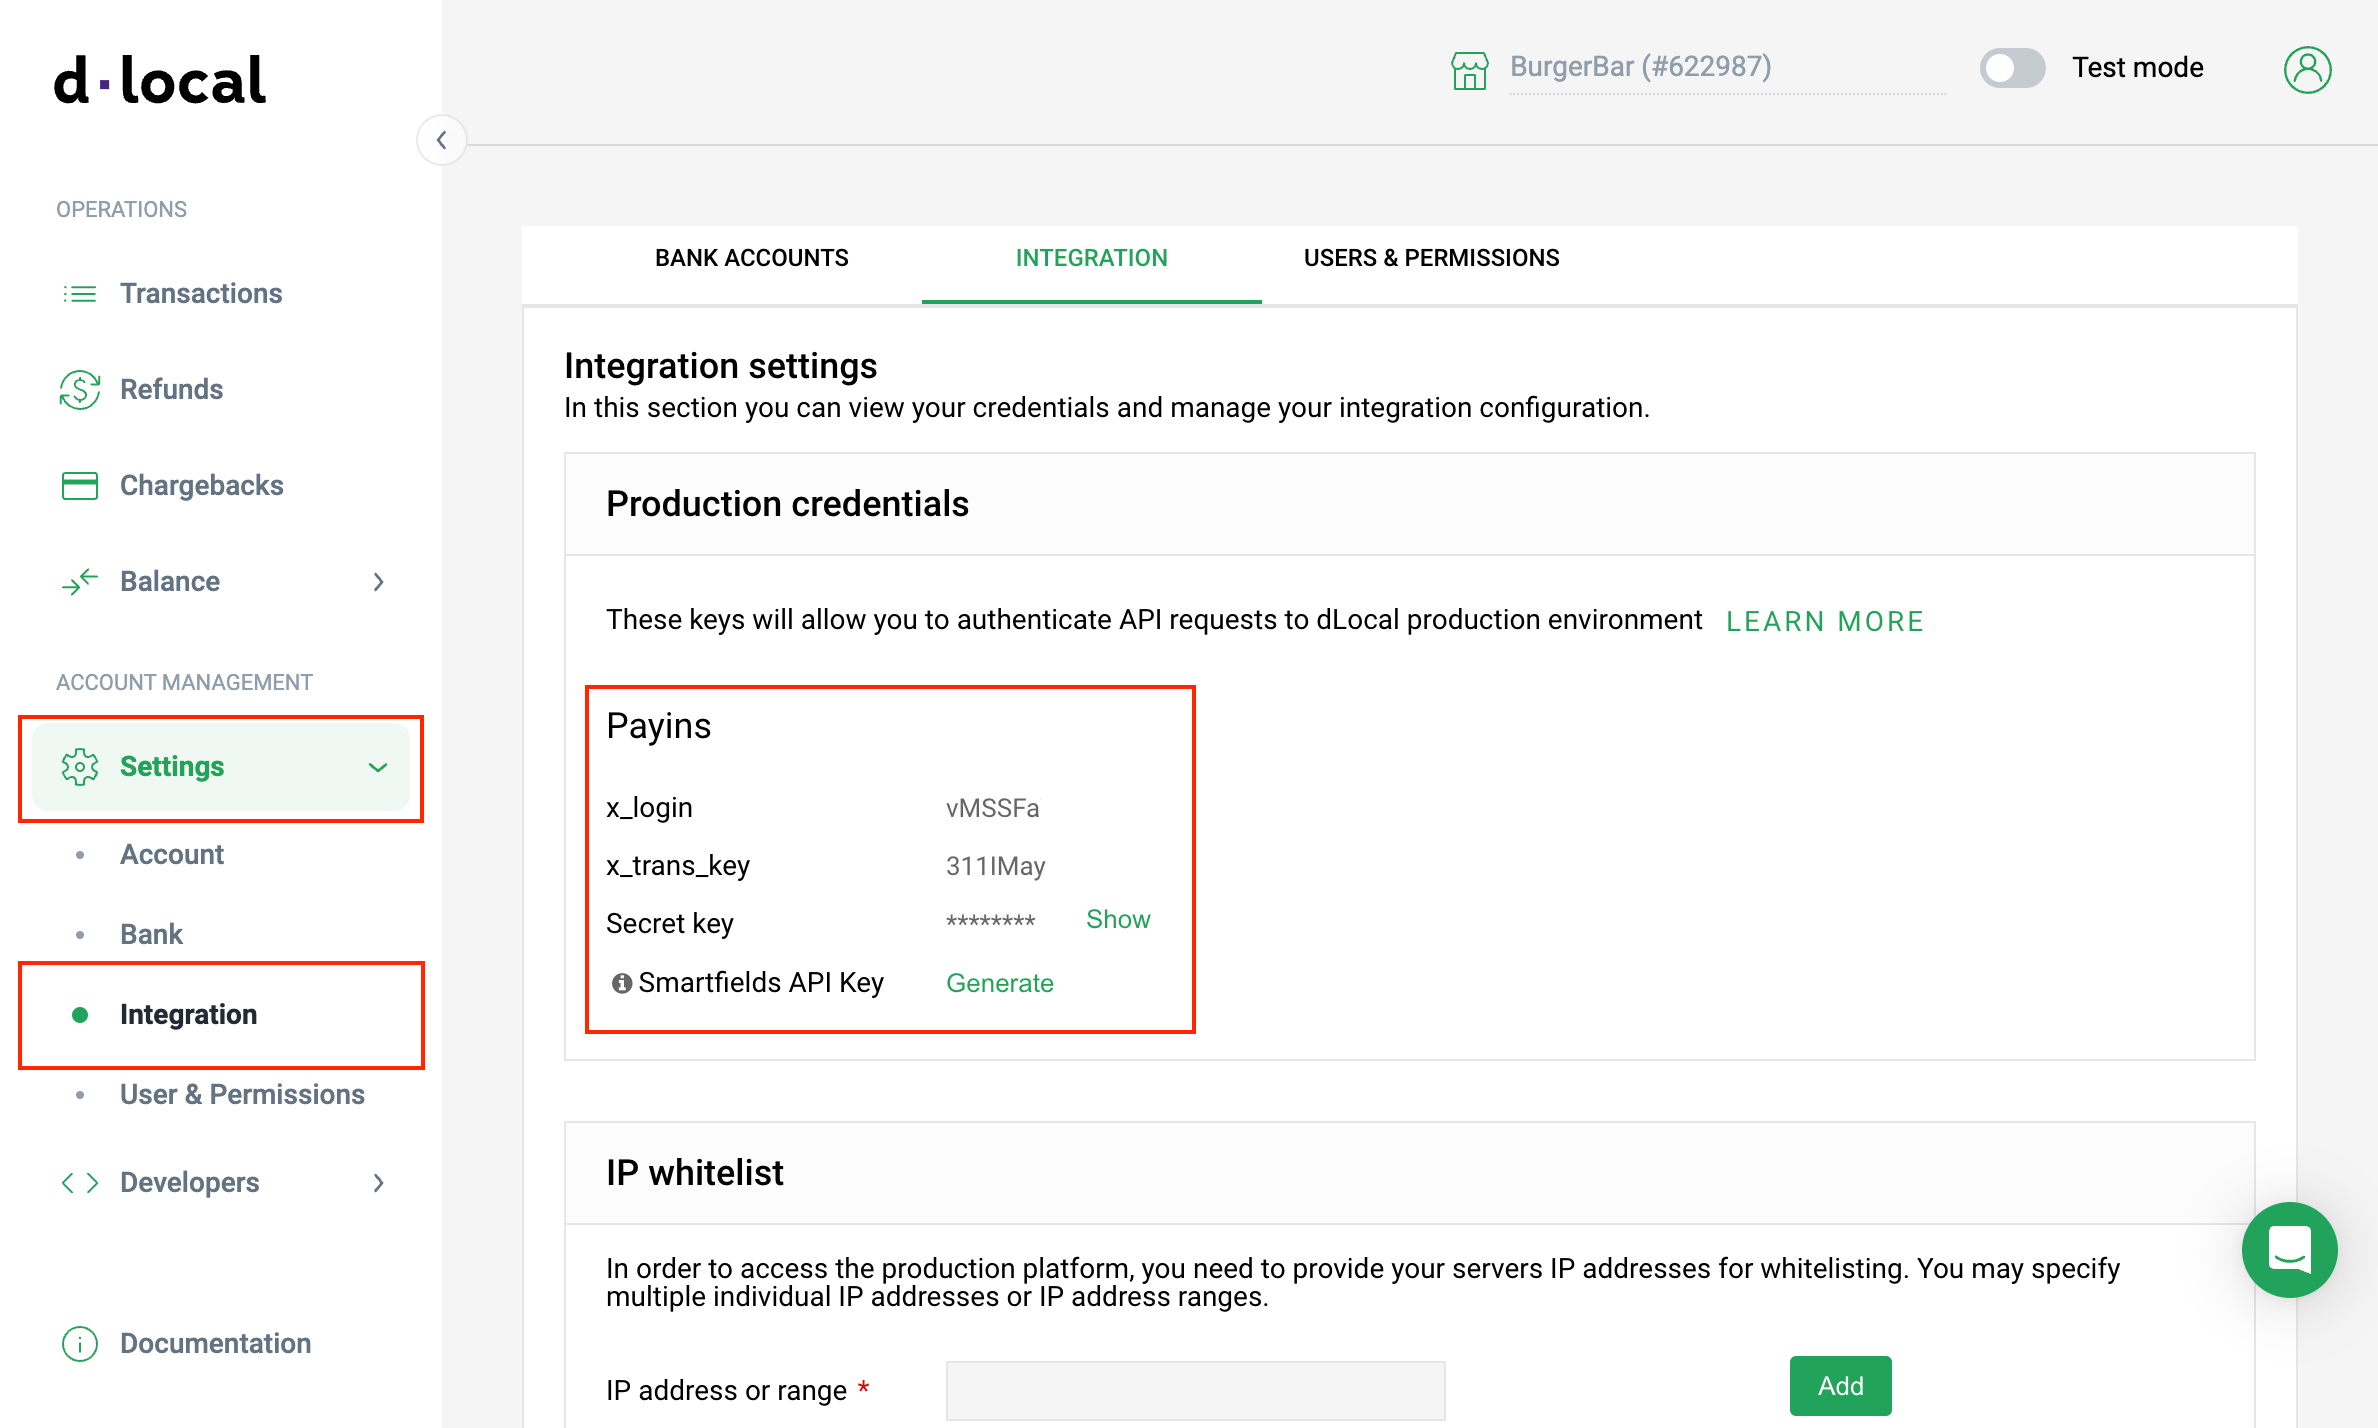2378x1428 pixels.
Task: Open Refunds in the sidebar
Action: click(171, 389)
